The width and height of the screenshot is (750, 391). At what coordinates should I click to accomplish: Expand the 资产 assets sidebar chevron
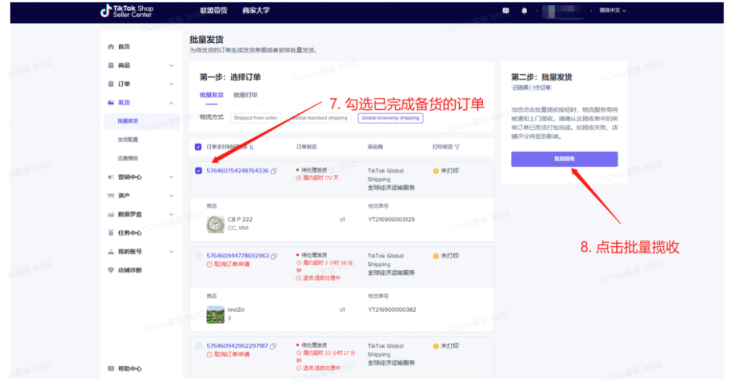pyautogui.click(x=171, y=196)
